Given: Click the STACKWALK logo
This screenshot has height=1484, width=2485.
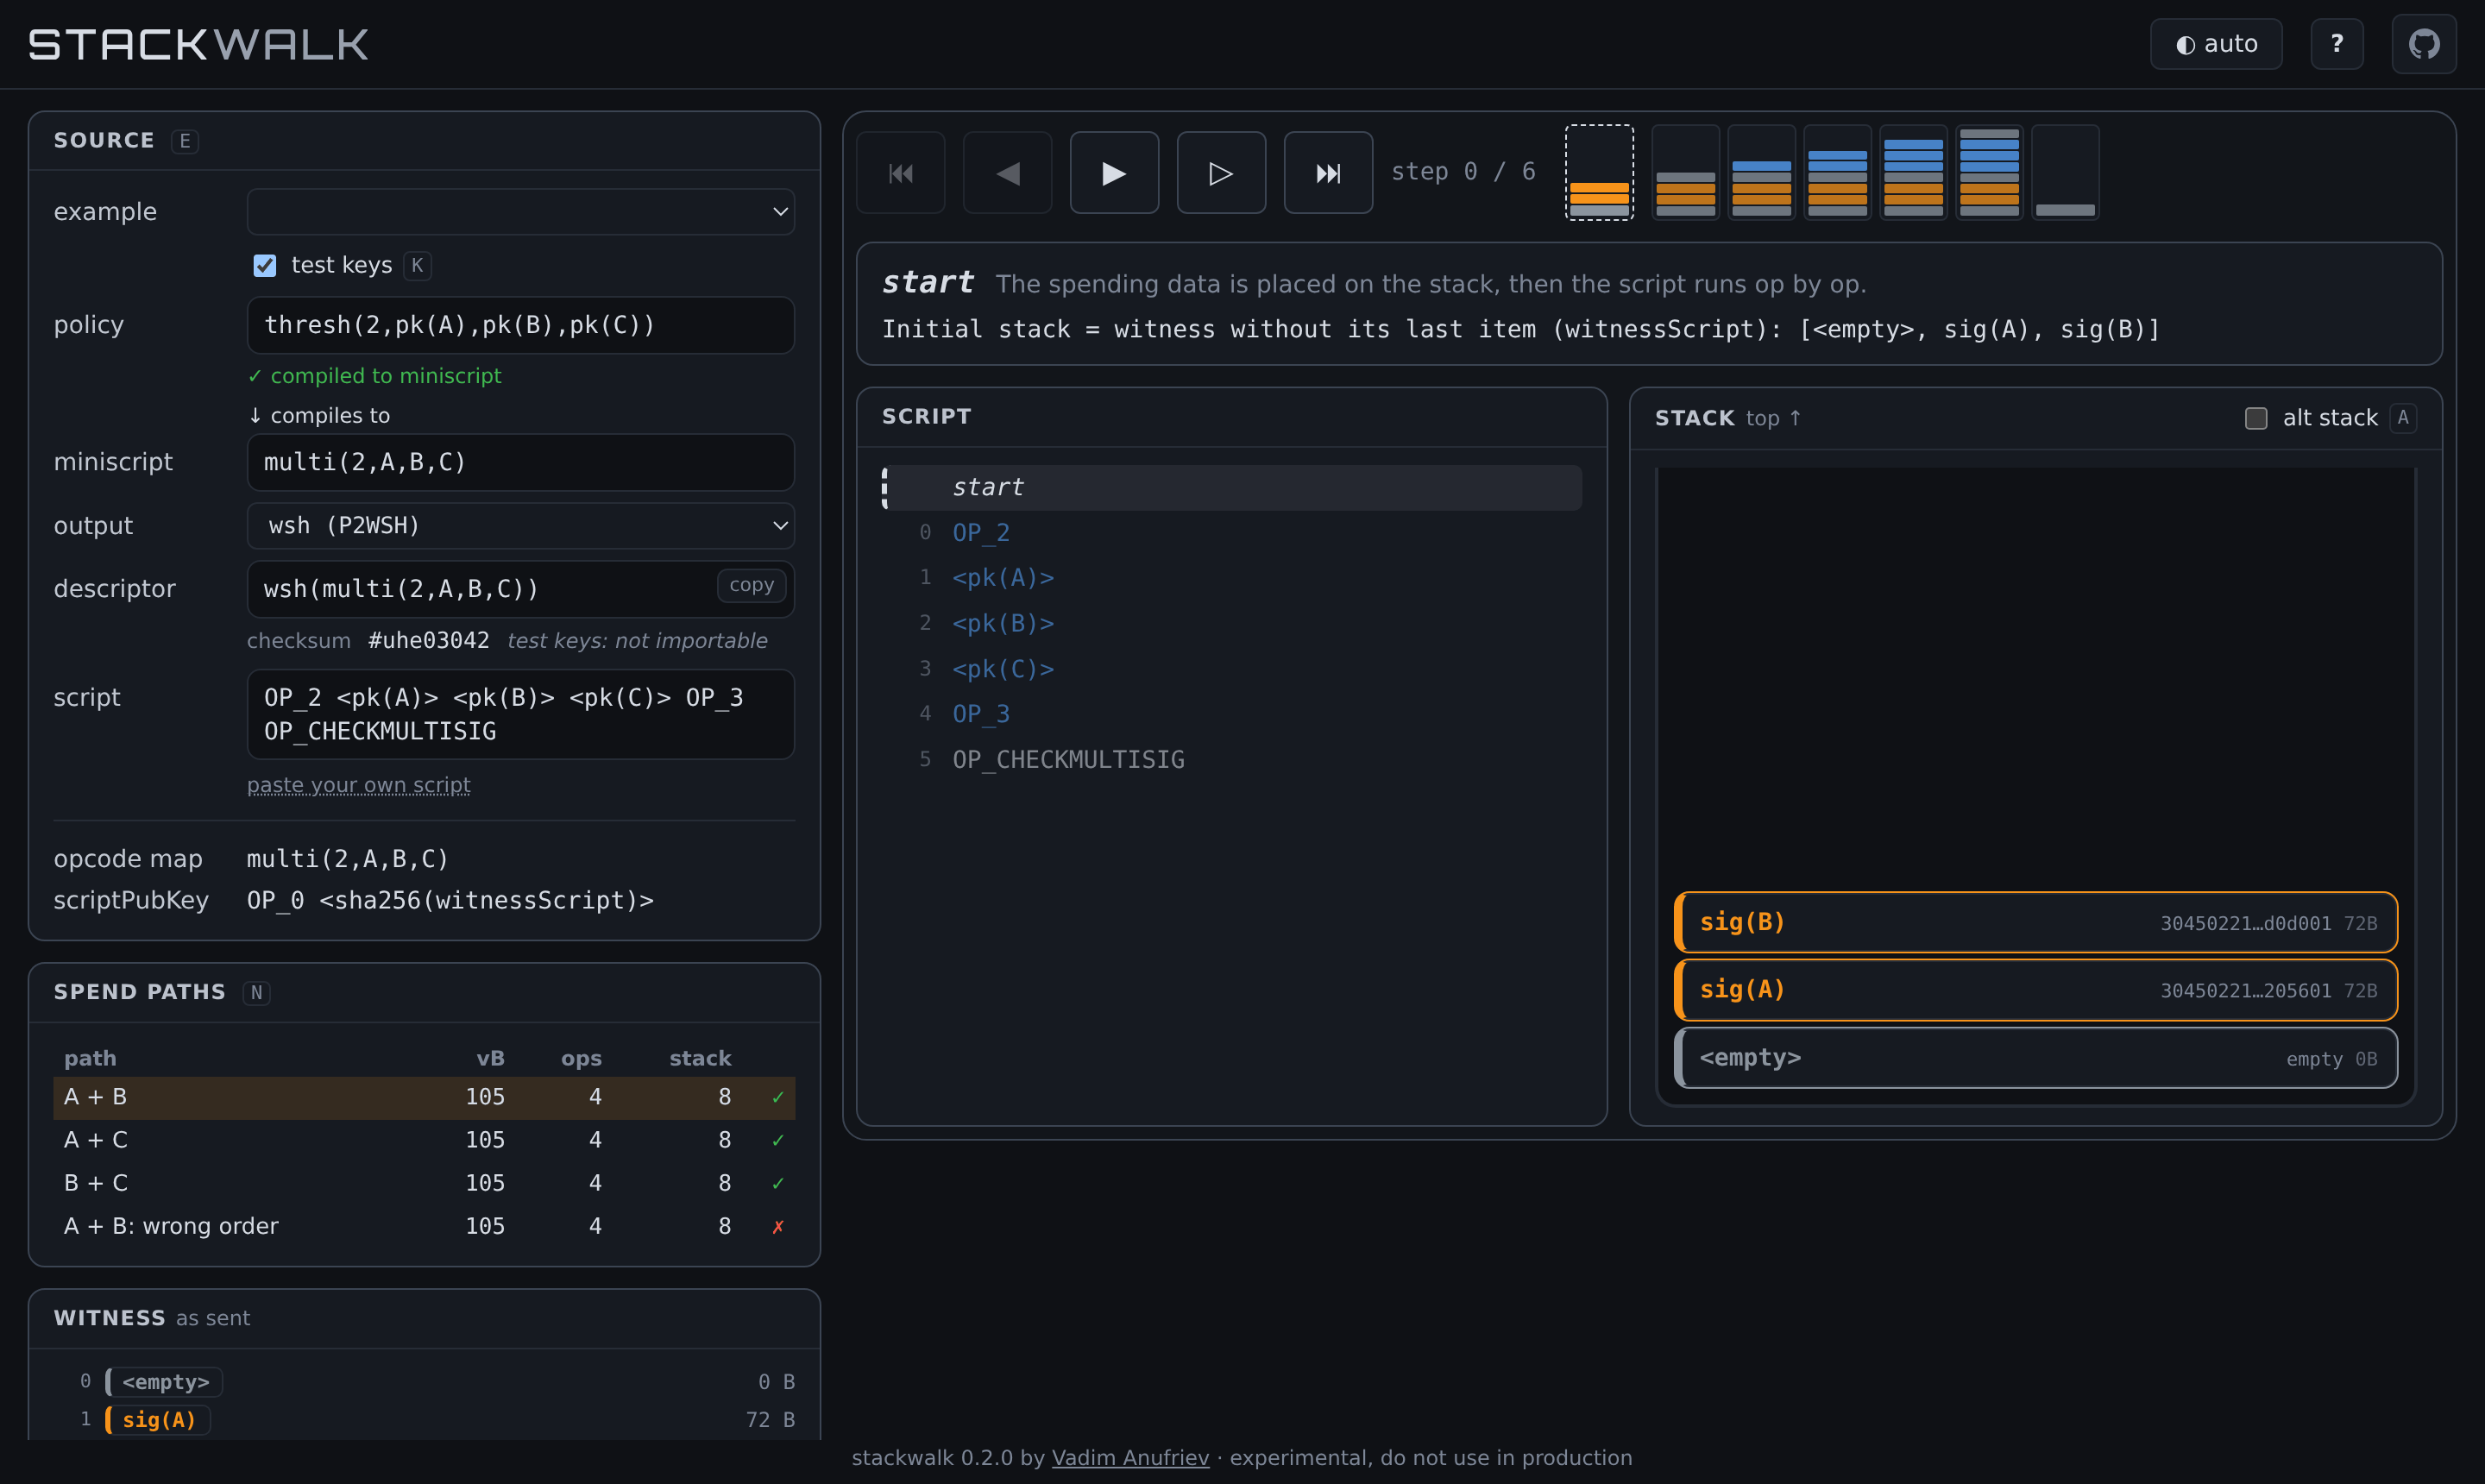Looking at the screenshot, I should (x=198, y=44).
